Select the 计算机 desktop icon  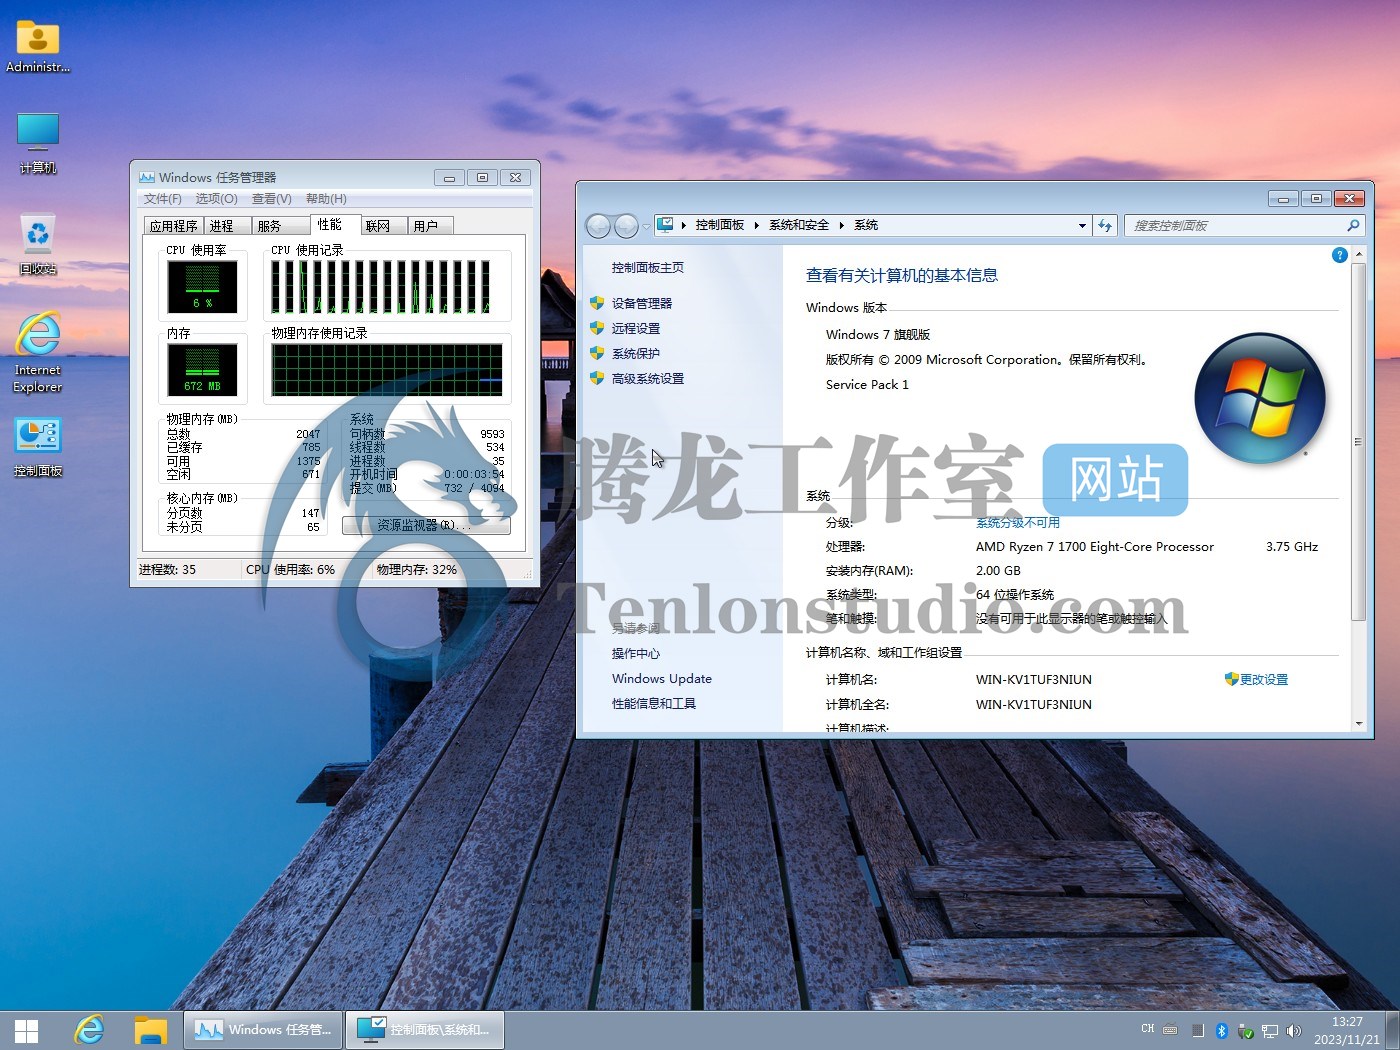pyautogui.click(x=38, y=143)
